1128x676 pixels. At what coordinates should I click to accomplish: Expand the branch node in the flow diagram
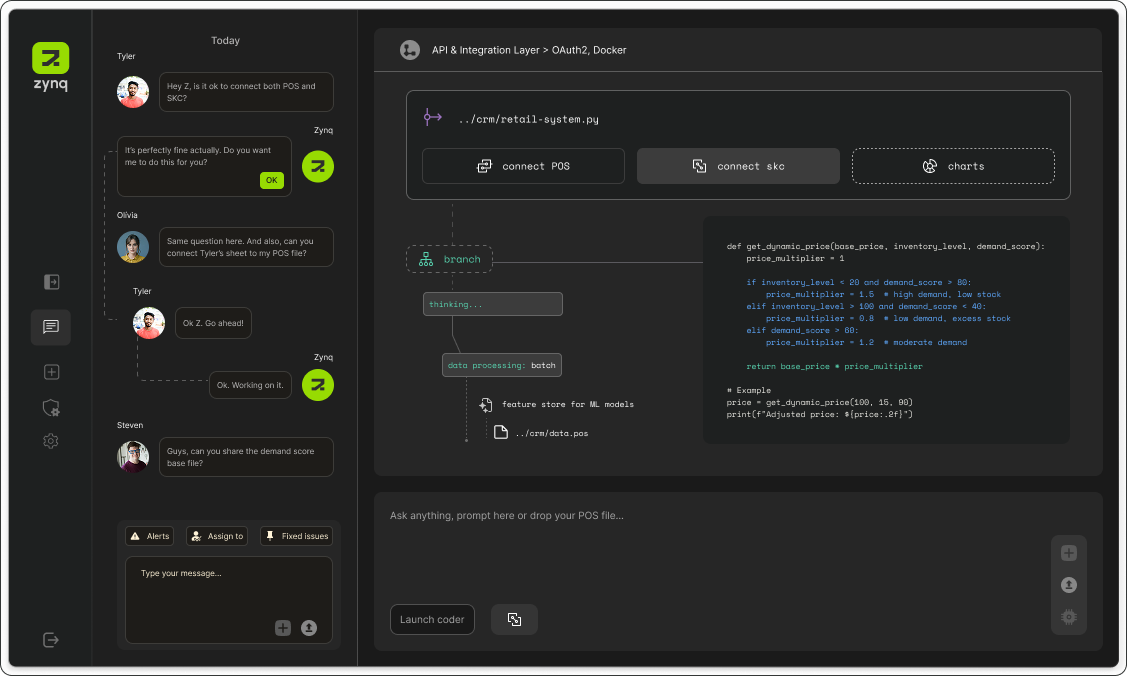tap(449, 258)
